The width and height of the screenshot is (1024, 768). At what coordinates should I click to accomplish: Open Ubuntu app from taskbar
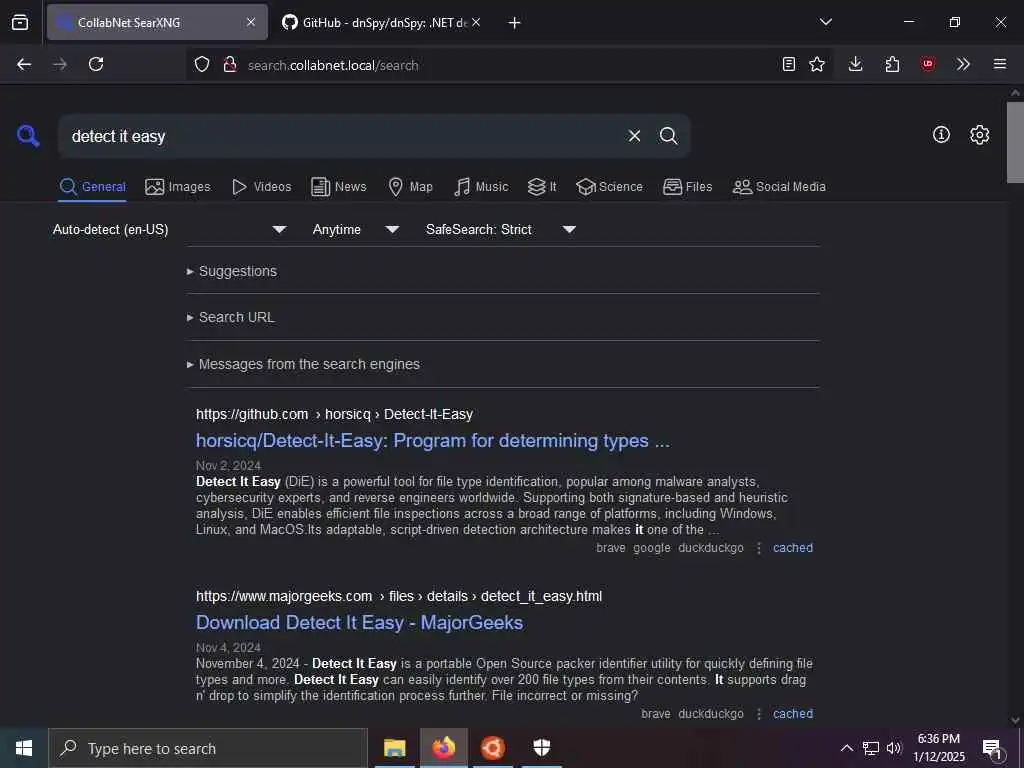point(493,748)
